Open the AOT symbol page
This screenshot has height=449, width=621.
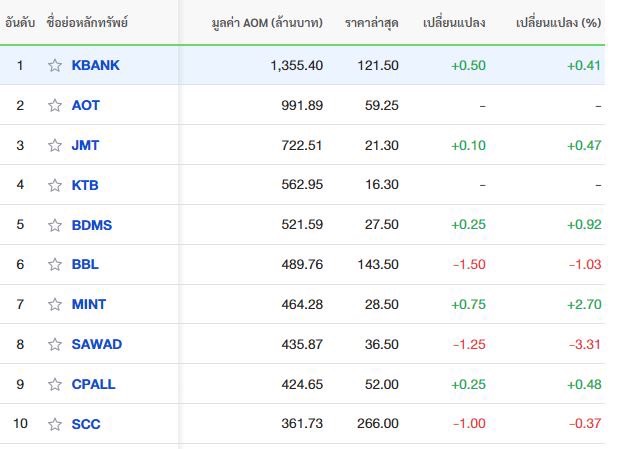[86, 105]
